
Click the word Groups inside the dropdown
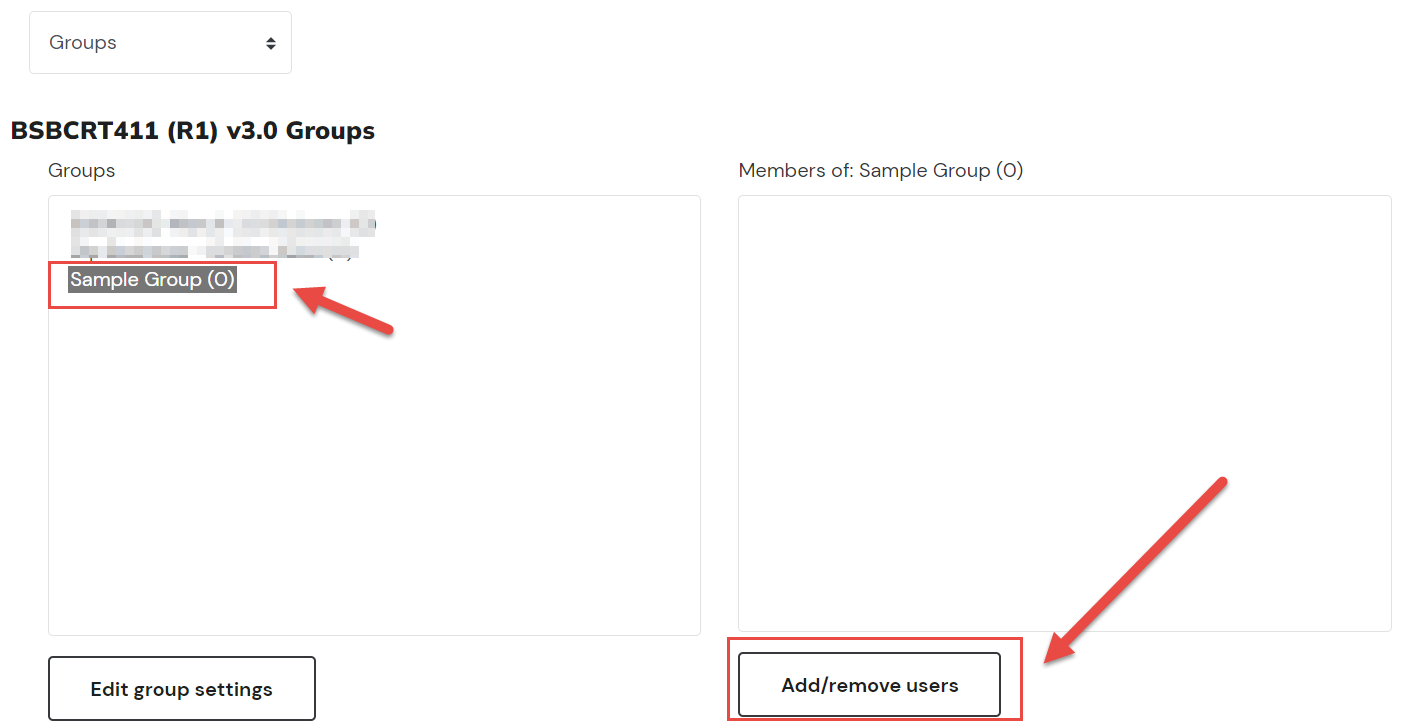click(x=83, y=43)
